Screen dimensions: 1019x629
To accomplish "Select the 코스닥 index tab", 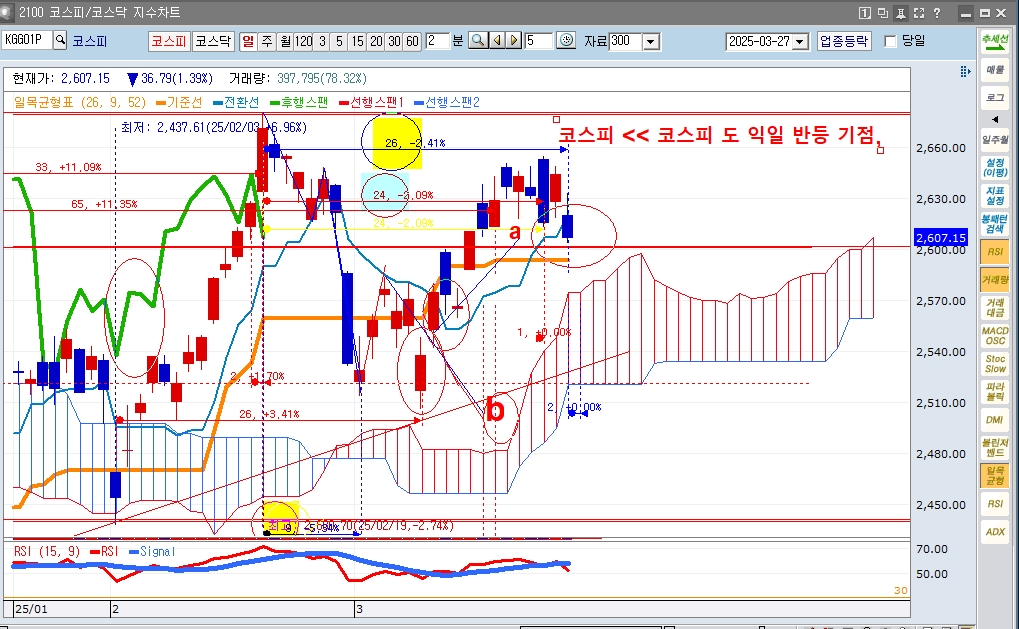I will point(213,41).
